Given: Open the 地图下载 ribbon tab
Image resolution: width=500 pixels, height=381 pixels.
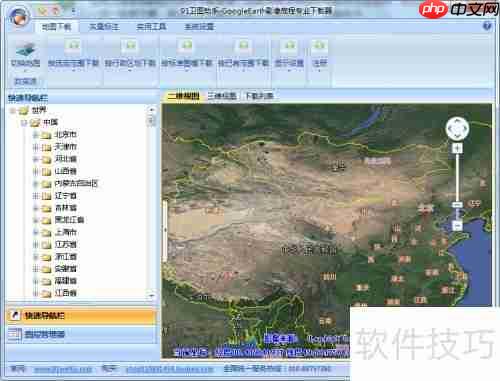Looking at the screenshot, I should [x=56, y=27].
